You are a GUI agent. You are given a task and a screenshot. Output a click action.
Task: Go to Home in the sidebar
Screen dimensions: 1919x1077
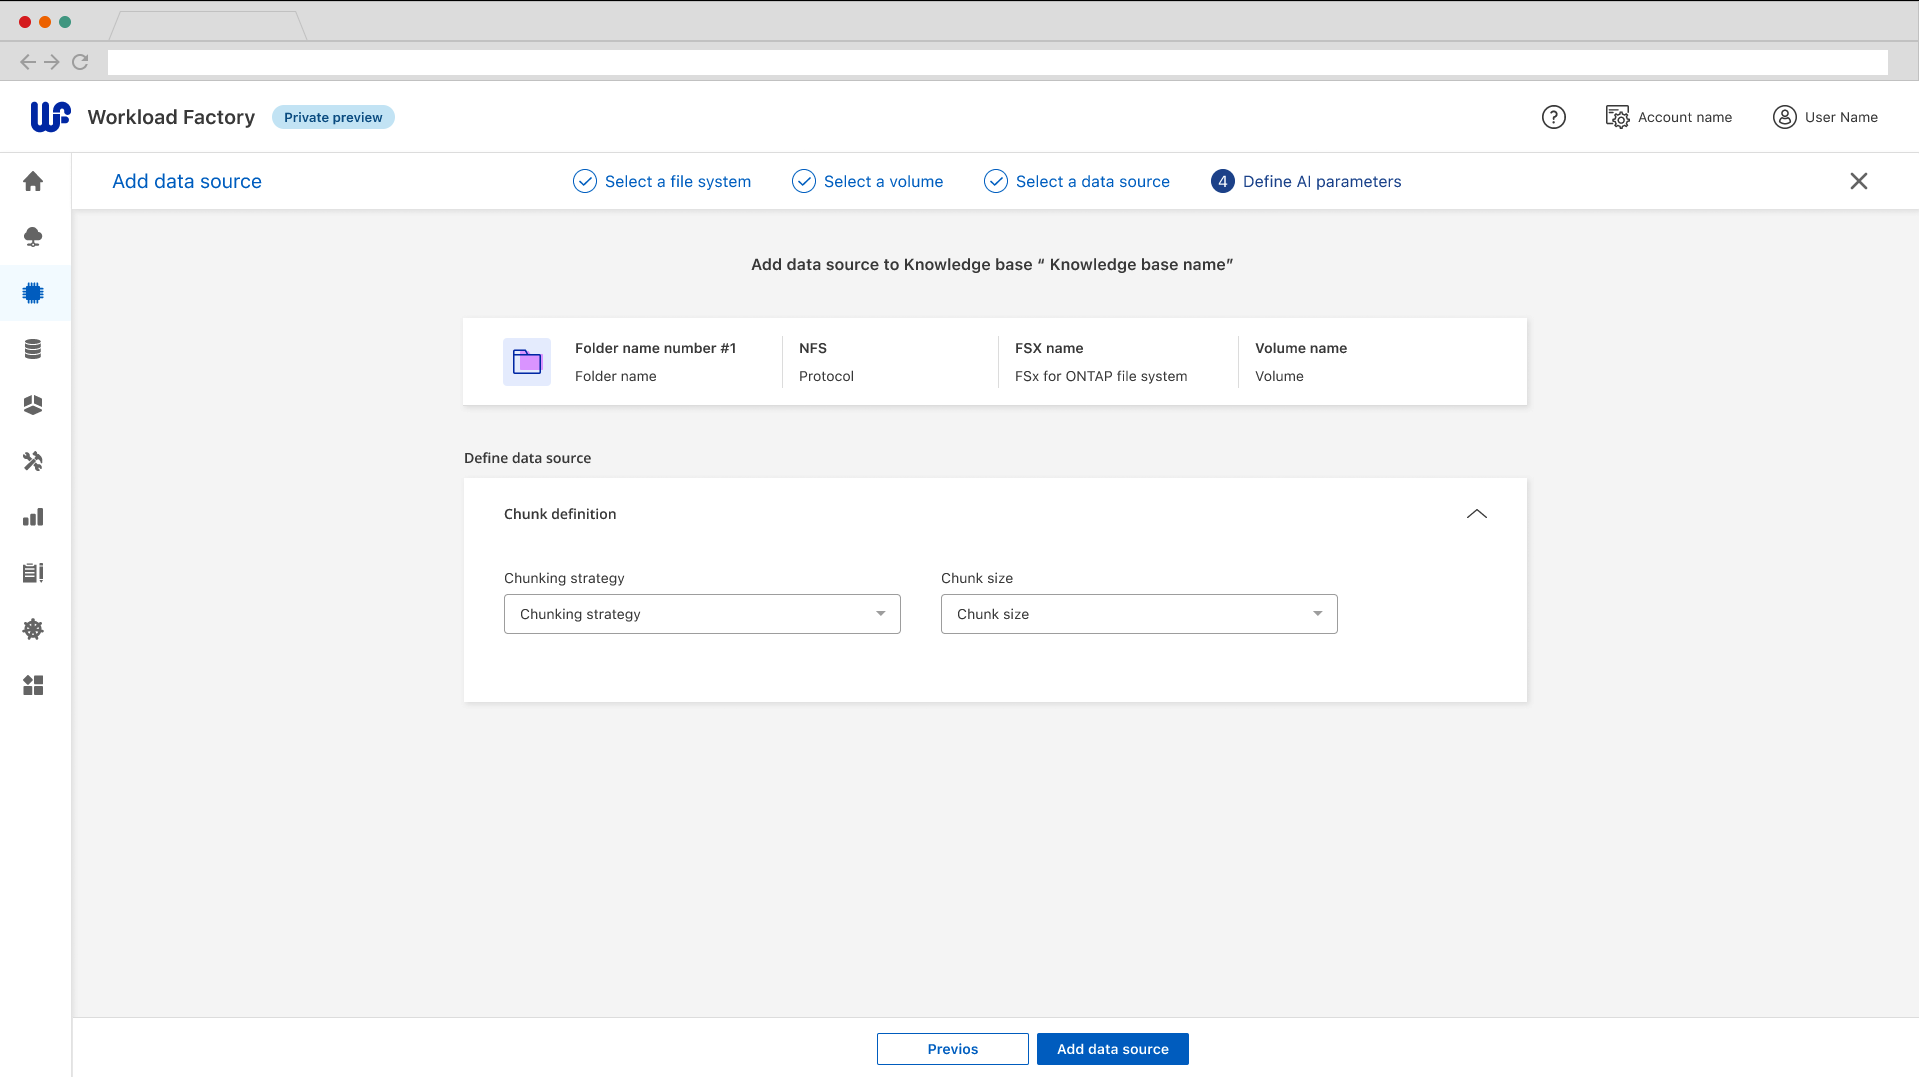tap(33, 181)
